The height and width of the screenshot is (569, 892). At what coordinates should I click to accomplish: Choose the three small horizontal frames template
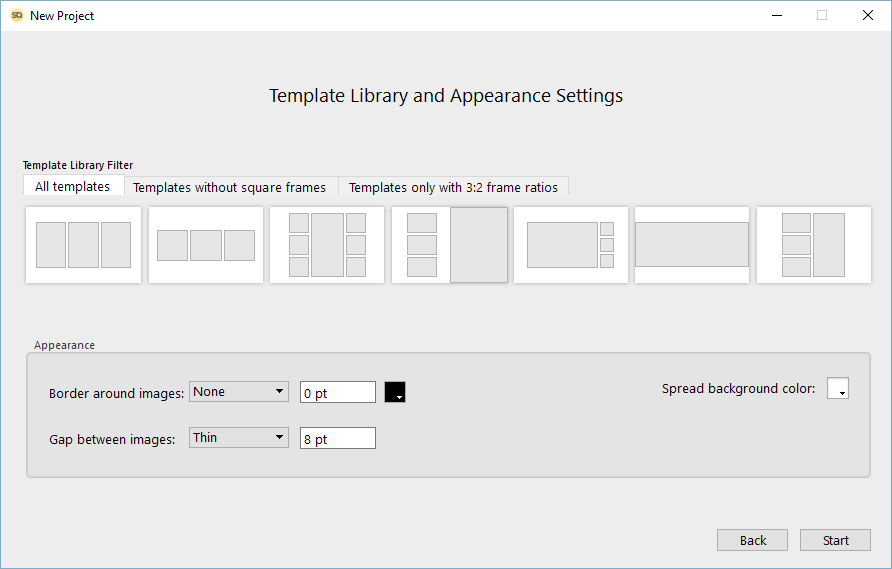click(206, 245)
